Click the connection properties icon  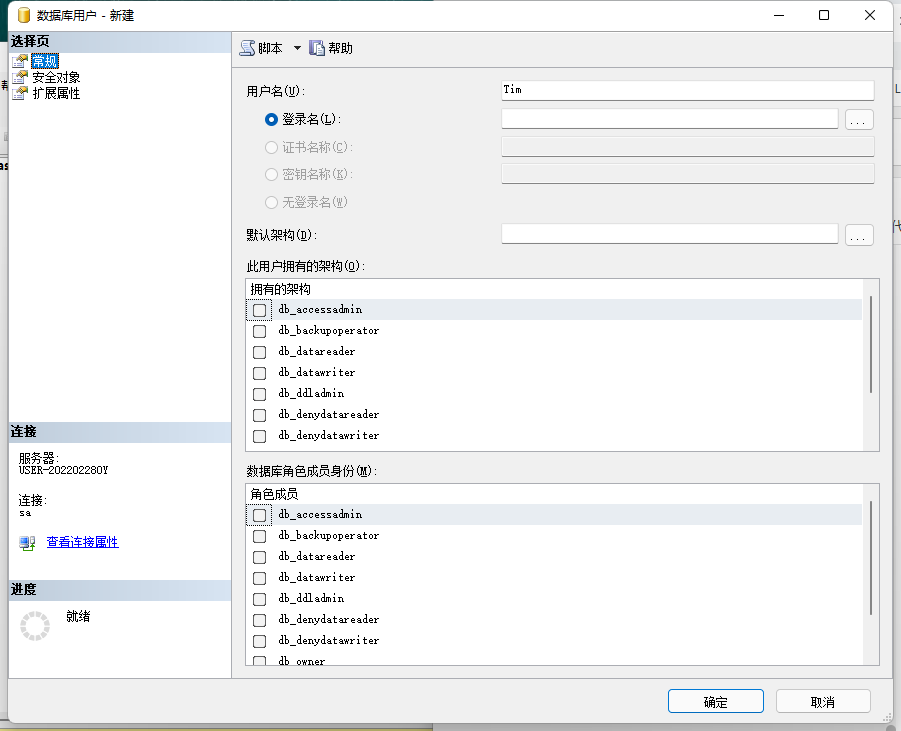point(27,543)
